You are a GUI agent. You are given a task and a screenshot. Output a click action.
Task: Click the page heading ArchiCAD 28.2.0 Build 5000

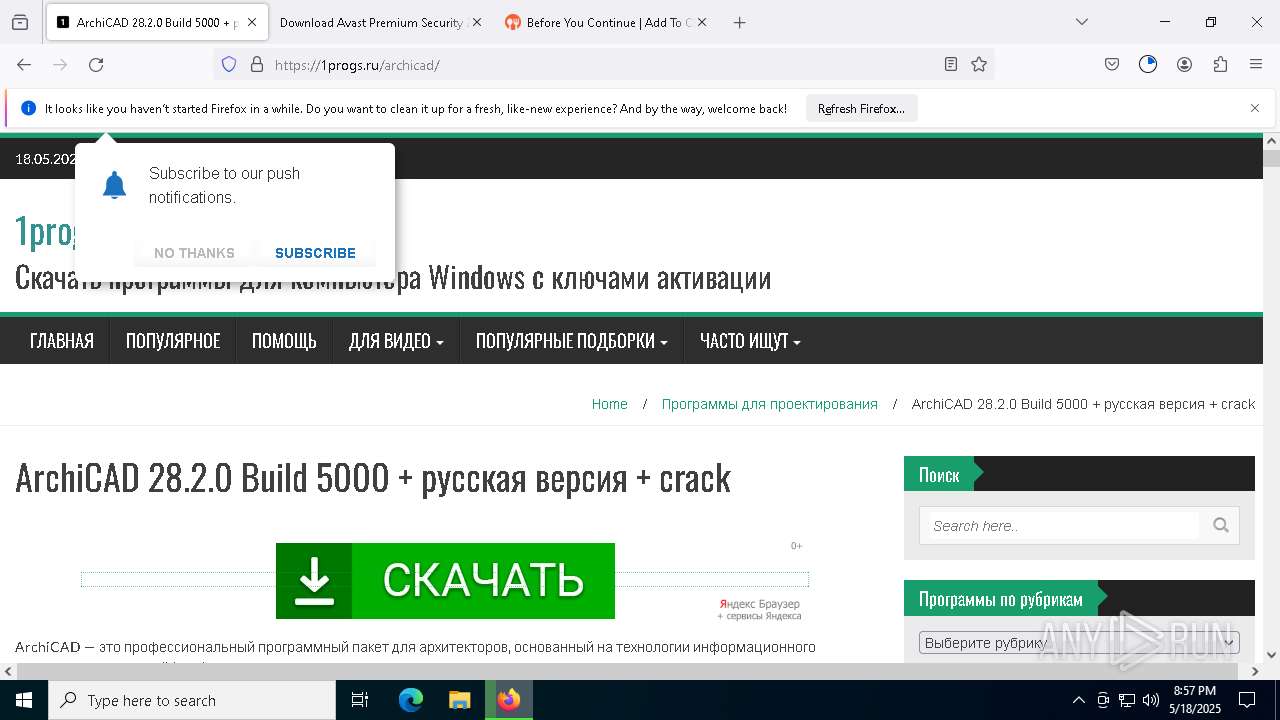pyautogui.click(x=373, y=478)
